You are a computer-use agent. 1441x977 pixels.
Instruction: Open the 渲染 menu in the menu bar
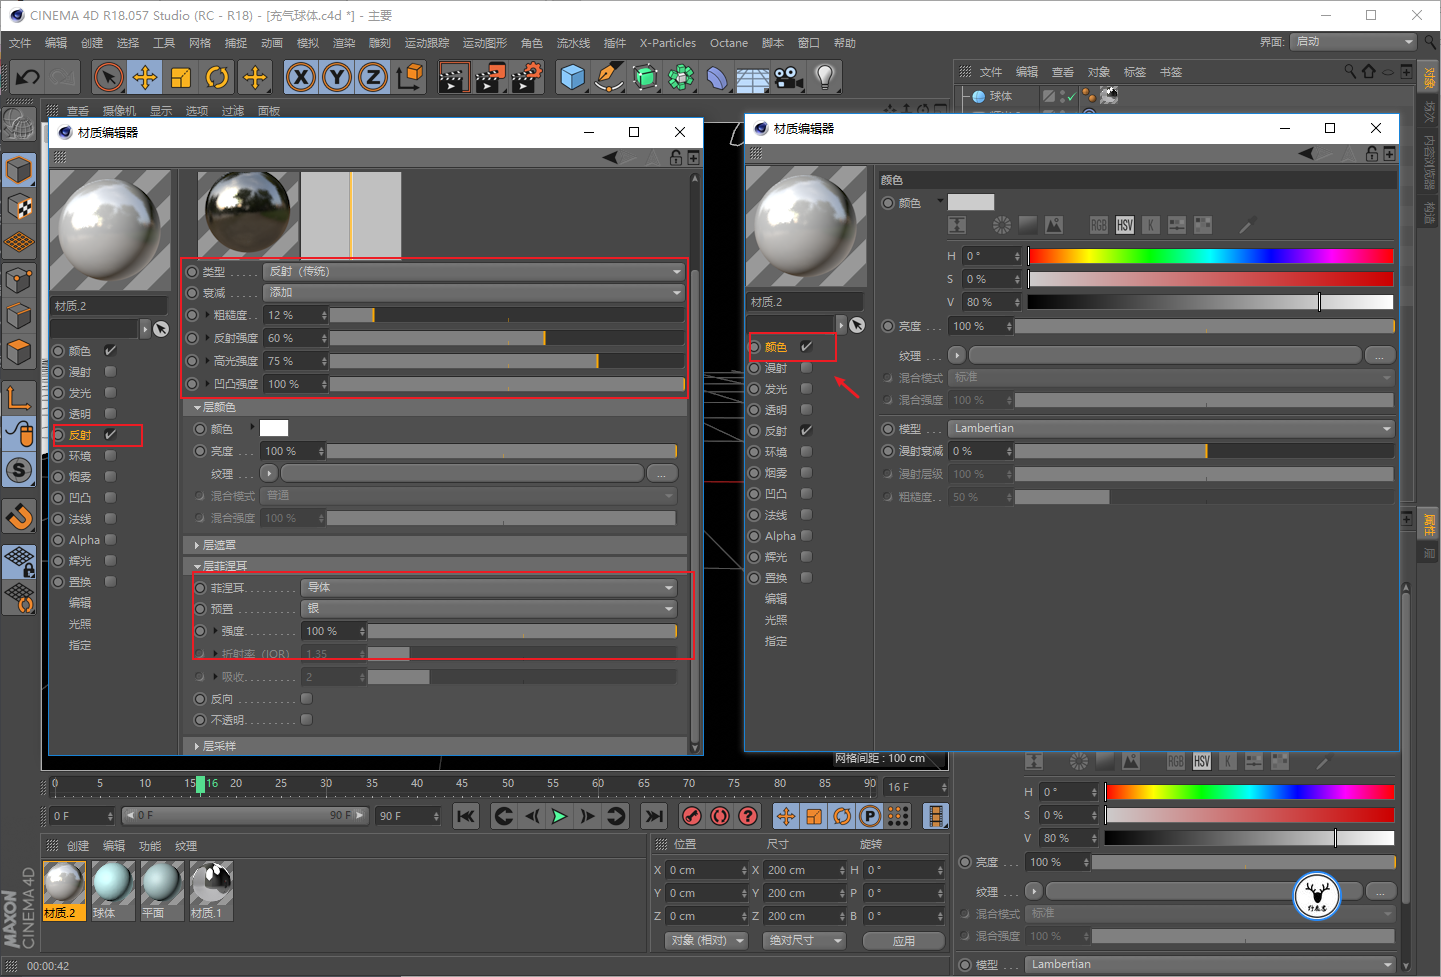point(344,43)
